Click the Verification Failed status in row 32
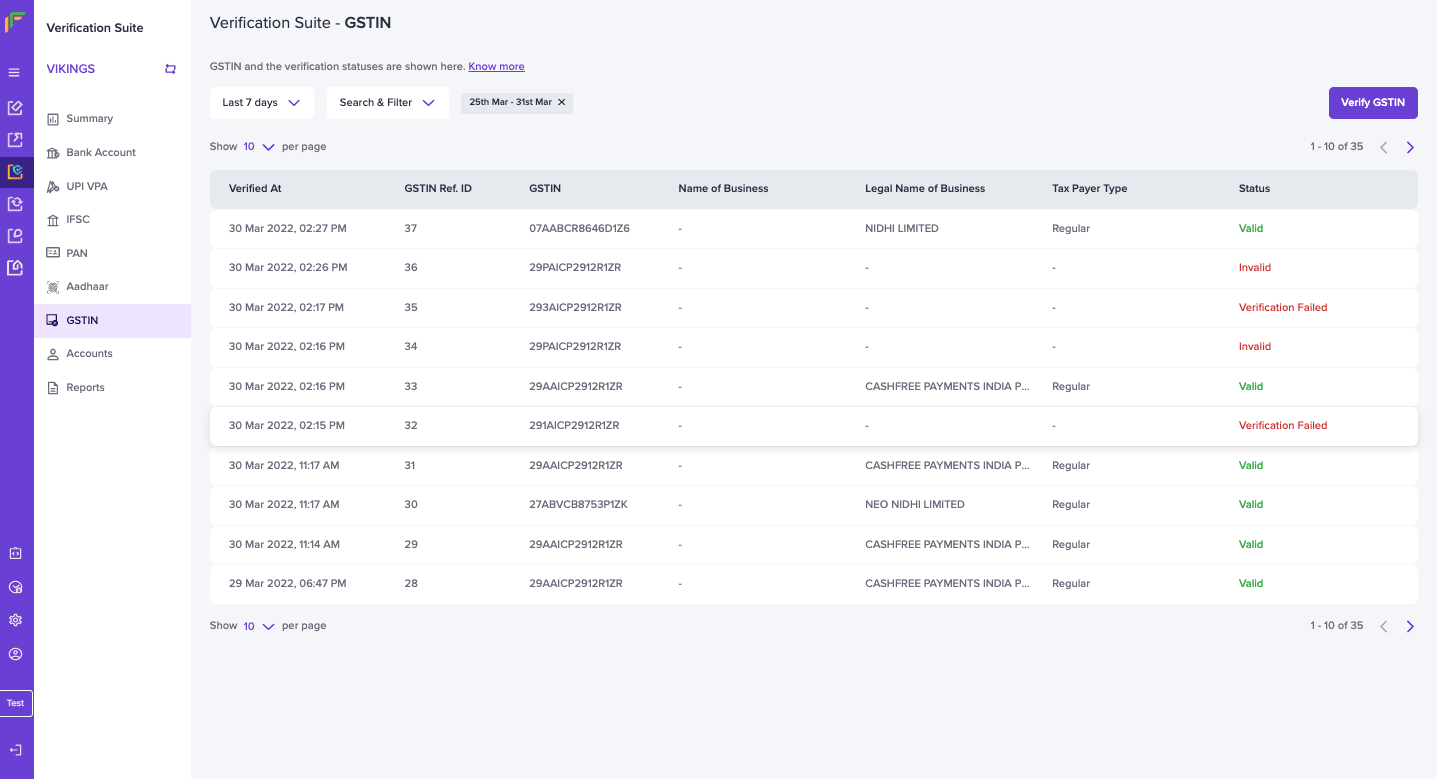The width and height of the screenshot is (1437, 779). pos(1283,426)
